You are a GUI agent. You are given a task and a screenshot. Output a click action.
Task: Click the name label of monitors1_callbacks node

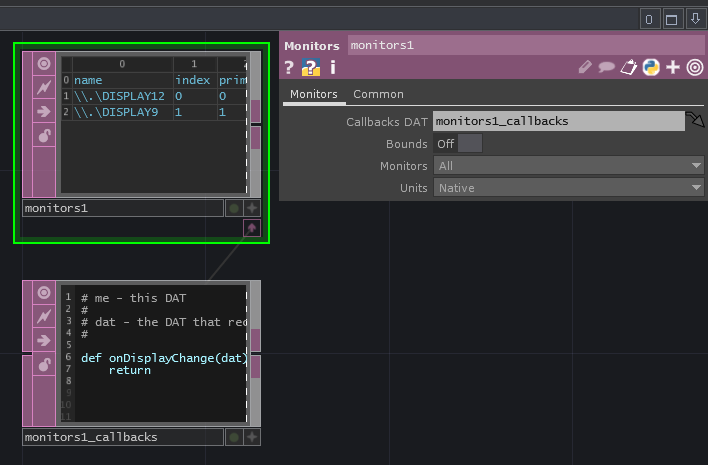pos(122,437)
